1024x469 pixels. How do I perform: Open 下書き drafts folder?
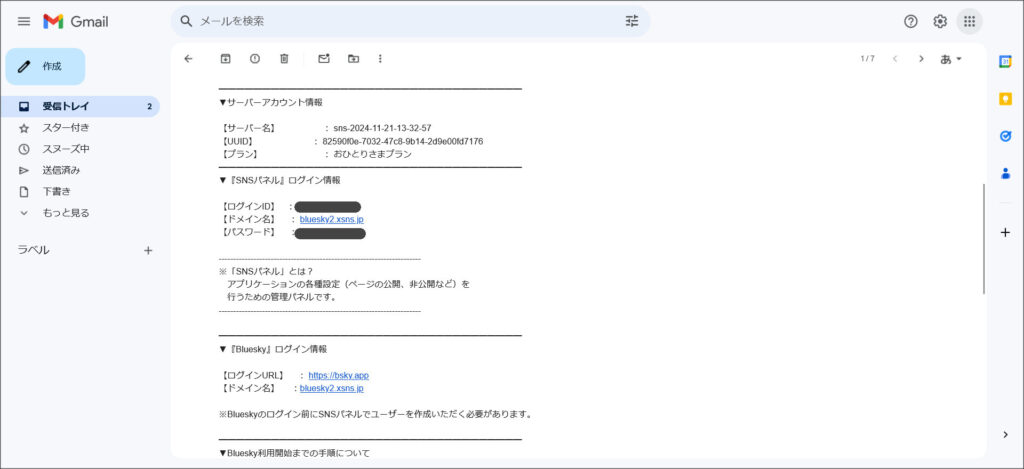pyautogui.click(x=57, y=191)
